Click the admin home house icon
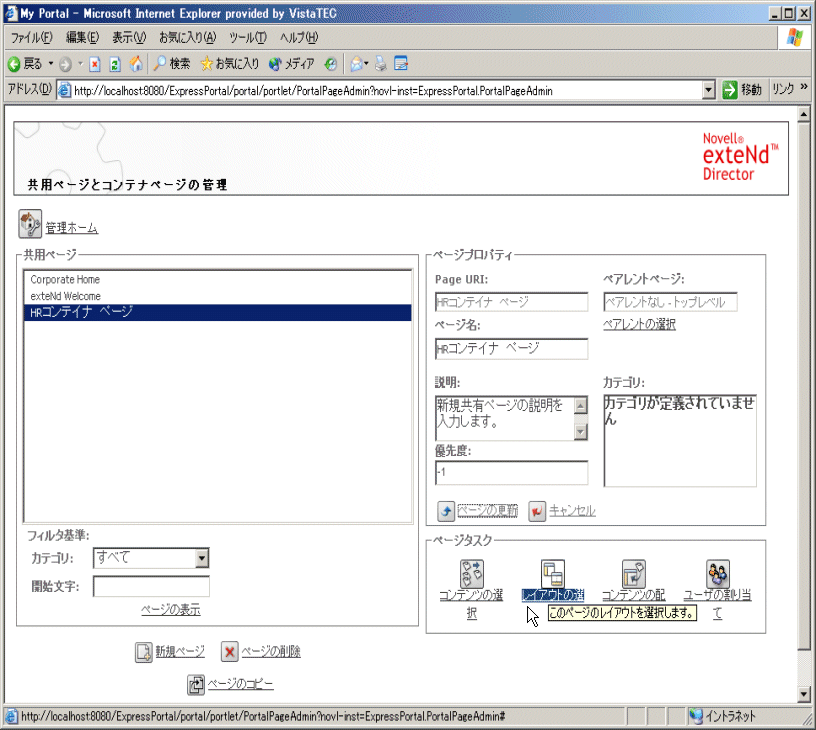Image resolution: width=816 pixels, height=730 pixels. [30, 224]
